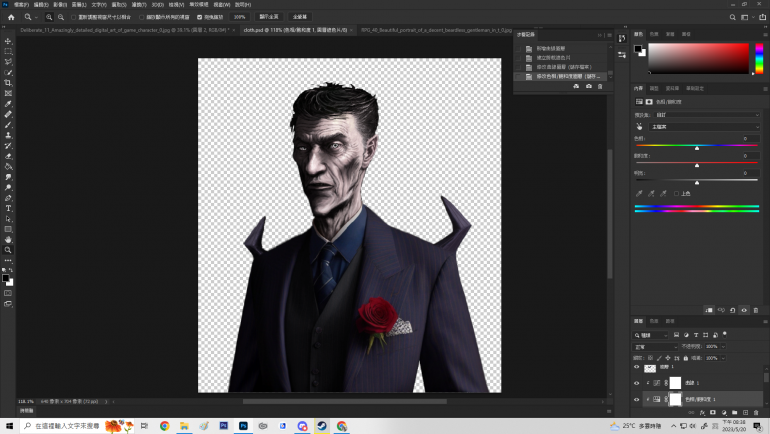Click the create new layer icon

[x=745, y=411]
